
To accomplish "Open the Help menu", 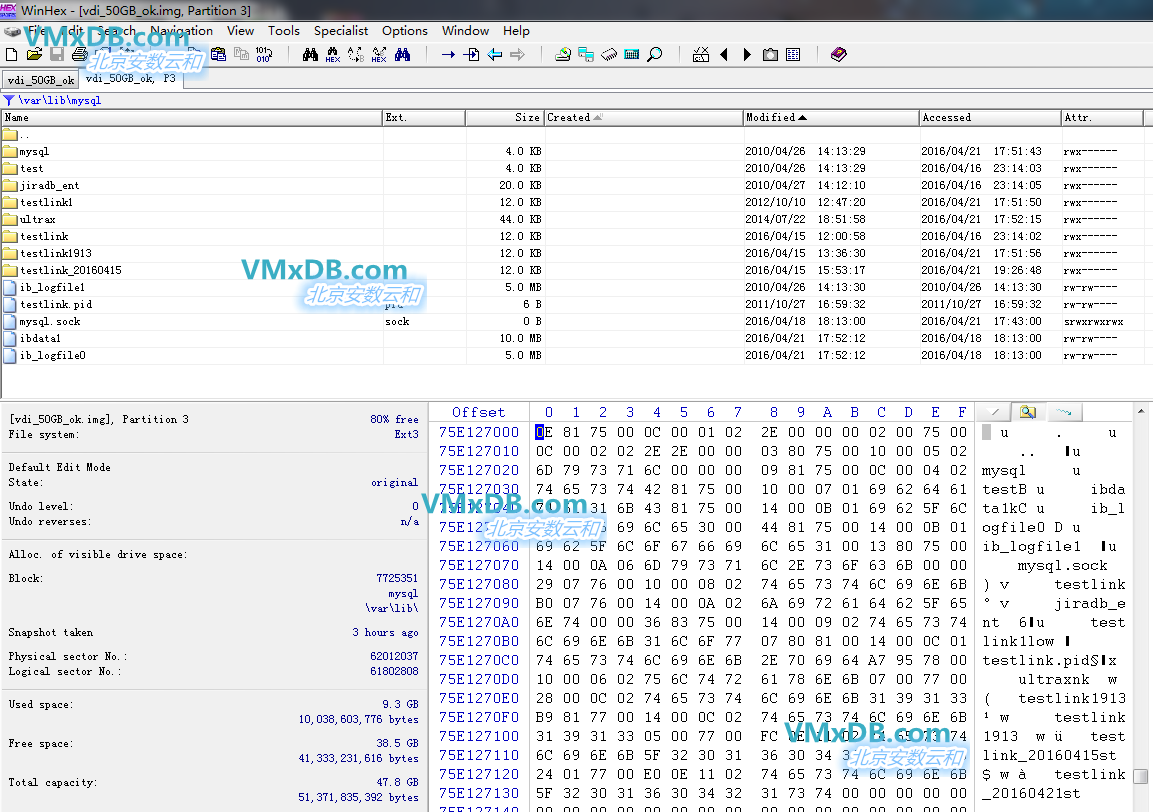I will [x=516, y=31].
